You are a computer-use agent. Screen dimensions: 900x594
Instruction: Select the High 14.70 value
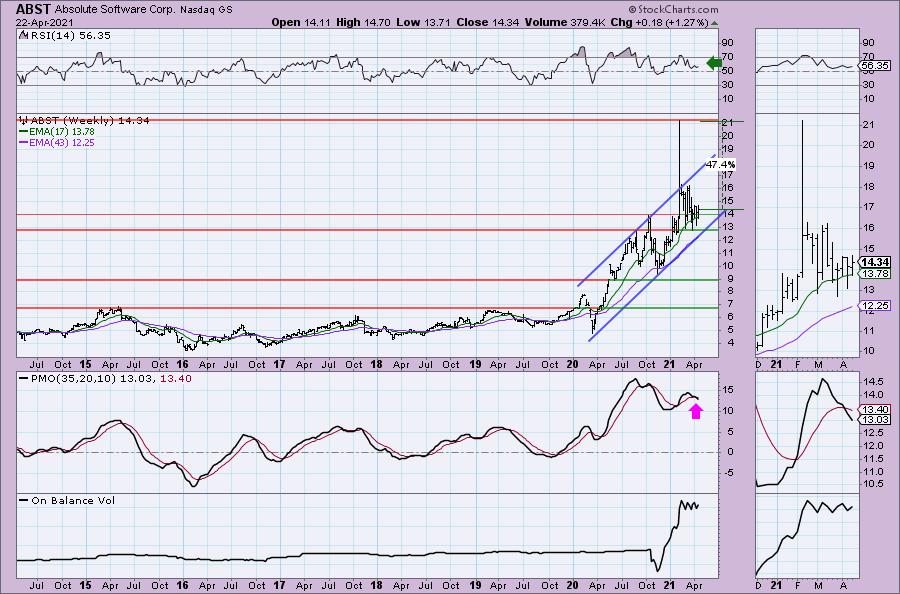click(363, 22)
